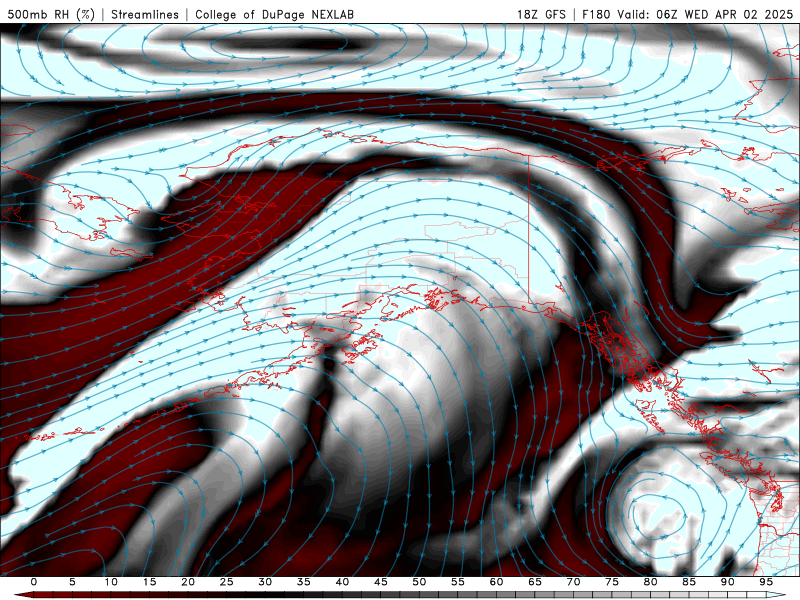Click the "80" color scale label
800x600 pixels.
pos(651,582)
